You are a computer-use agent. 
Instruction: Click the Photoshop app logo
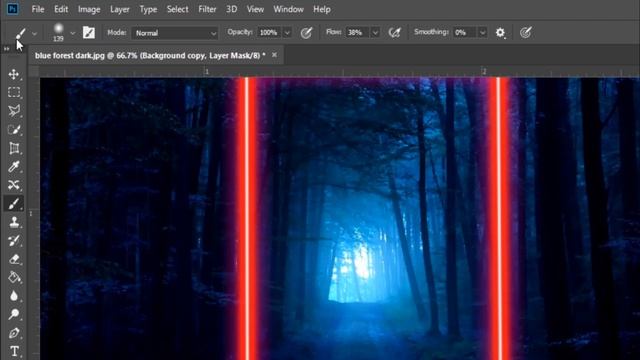(x=13, y=9)
